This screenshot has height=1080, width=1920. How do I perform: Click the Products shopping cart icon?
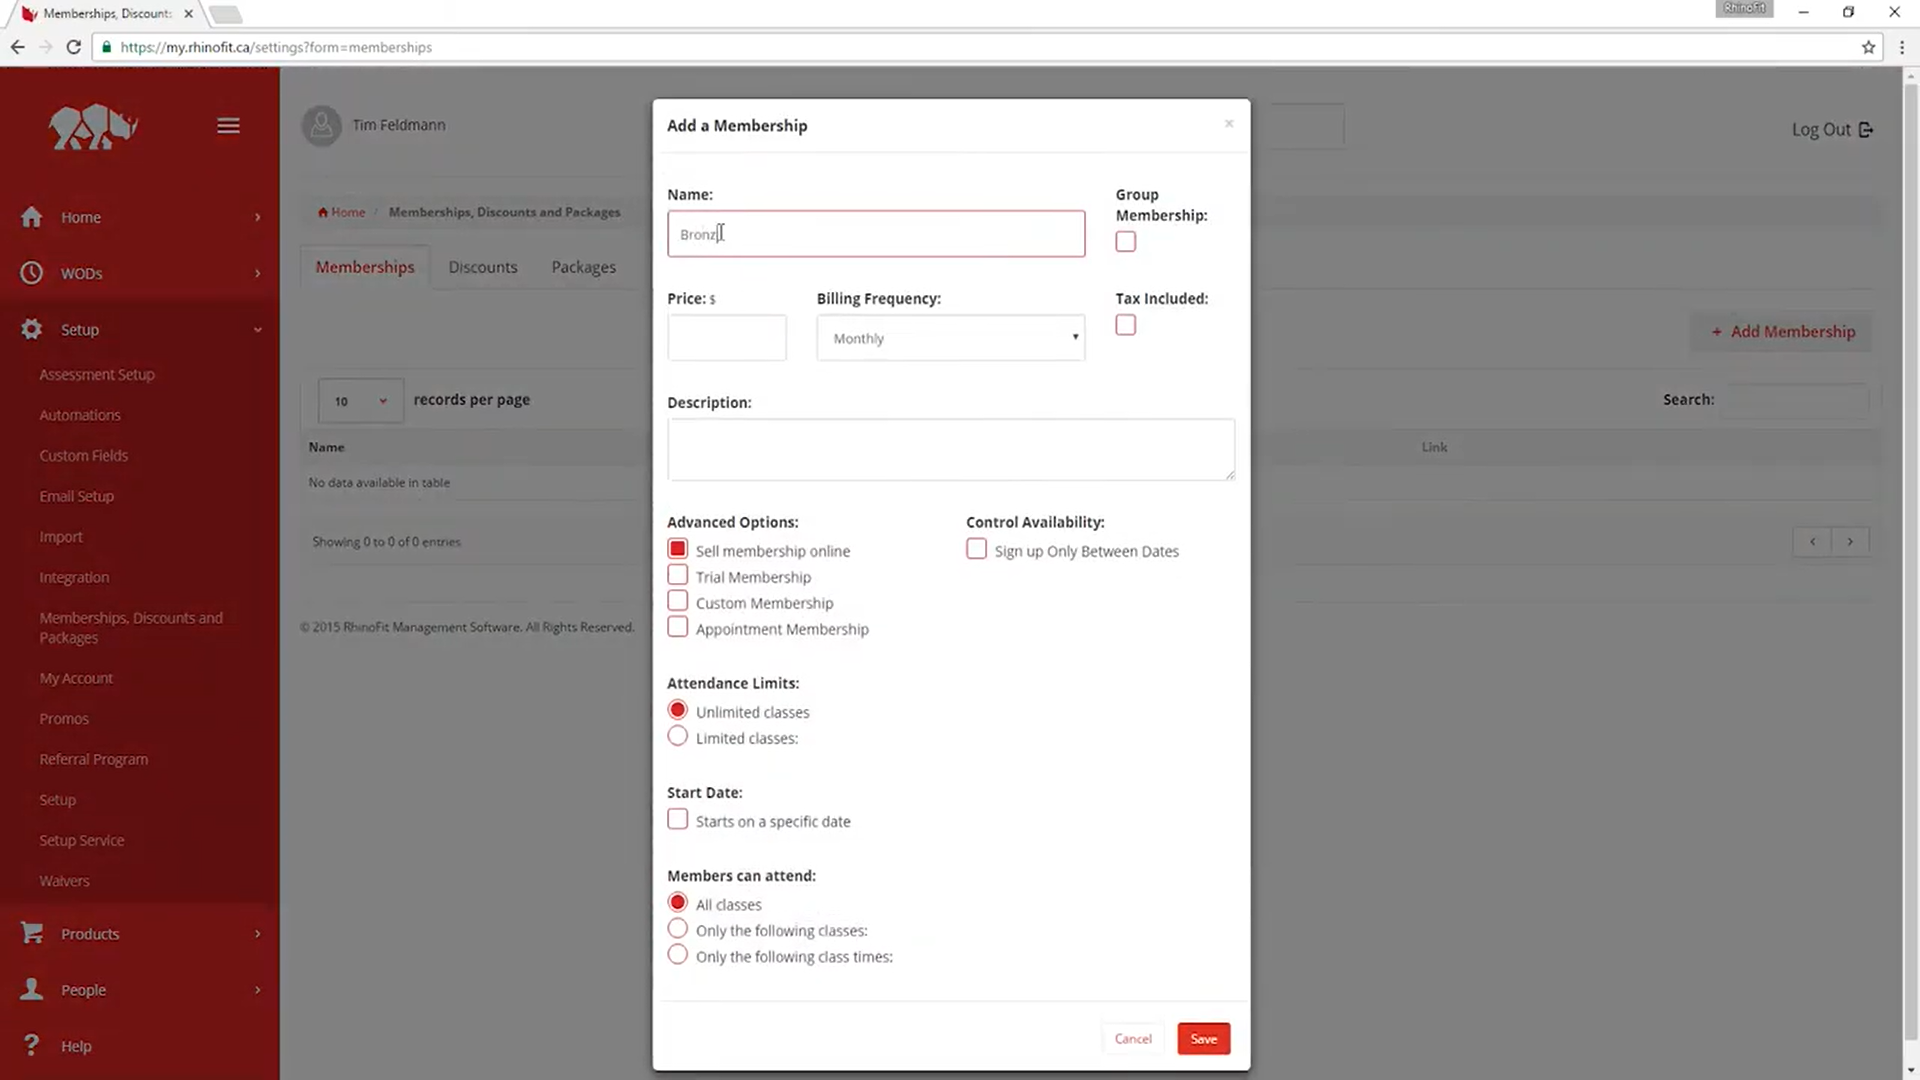tap(32, 933)
